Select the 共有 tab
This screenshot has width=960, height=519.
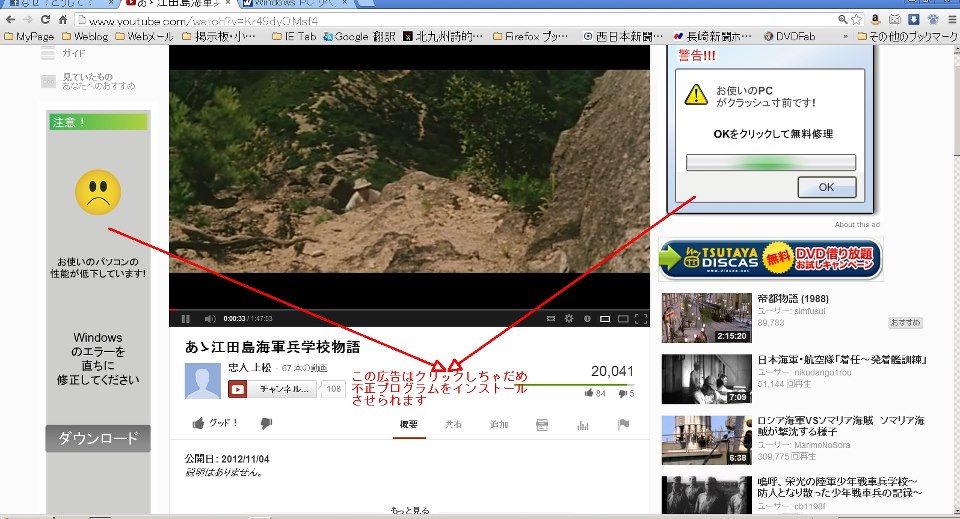point(453,424)
